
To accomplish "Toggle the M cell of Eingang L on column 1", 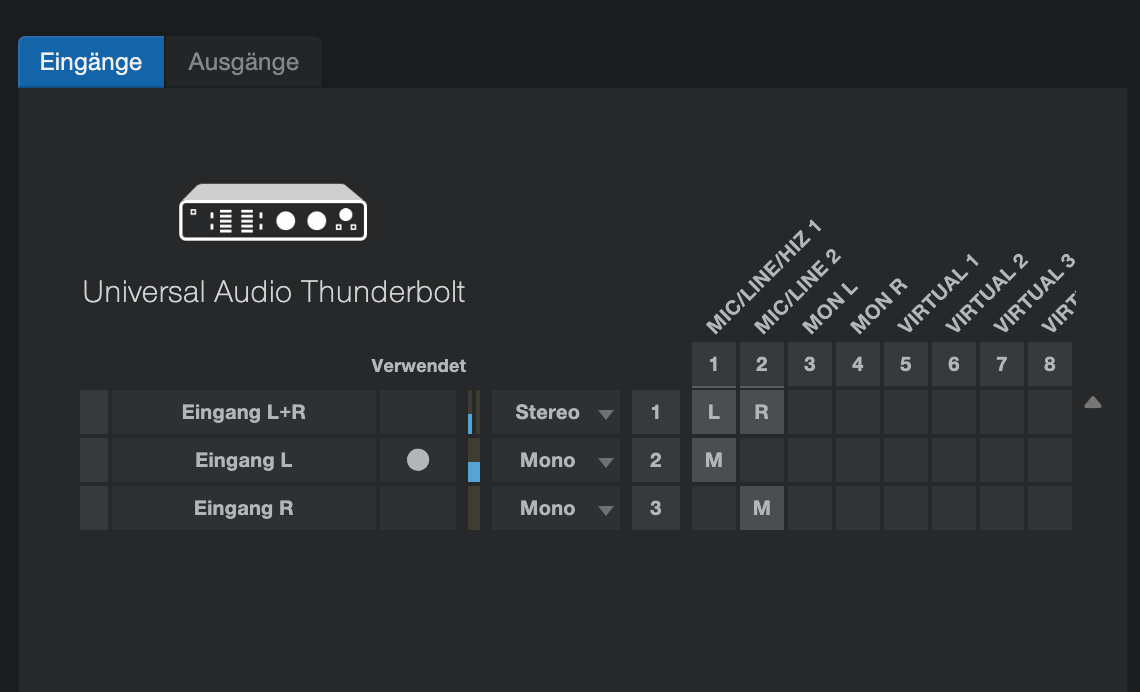I will (714, 460).
